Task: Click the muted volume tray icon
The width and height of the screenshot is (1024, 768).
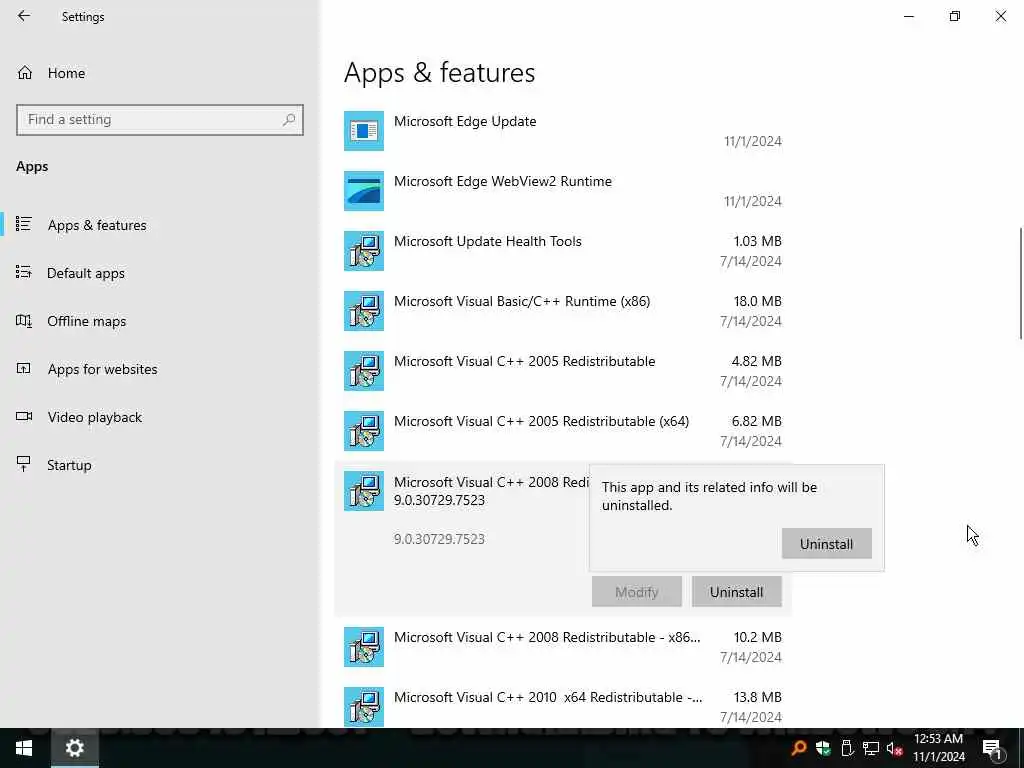Action: click(x=894, y=748)
